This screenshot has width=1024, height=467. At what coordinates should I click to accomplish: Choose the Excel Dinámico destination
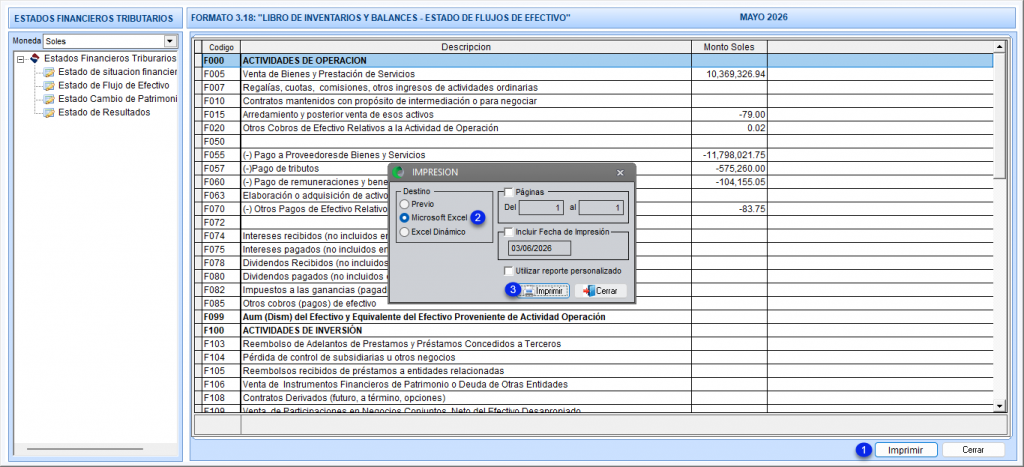pos(405,231)
